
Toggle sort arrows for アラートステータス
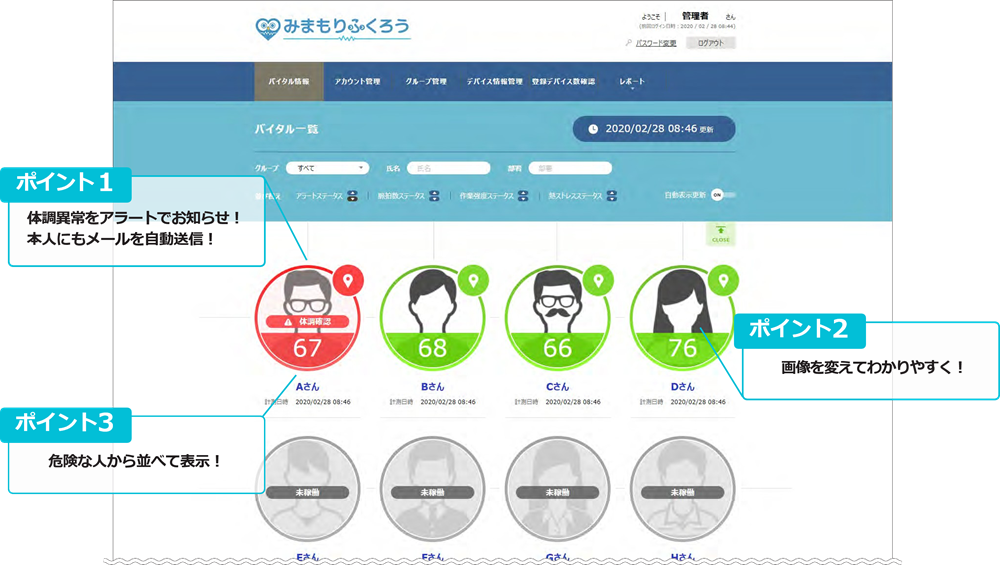(x=352, y=196)
